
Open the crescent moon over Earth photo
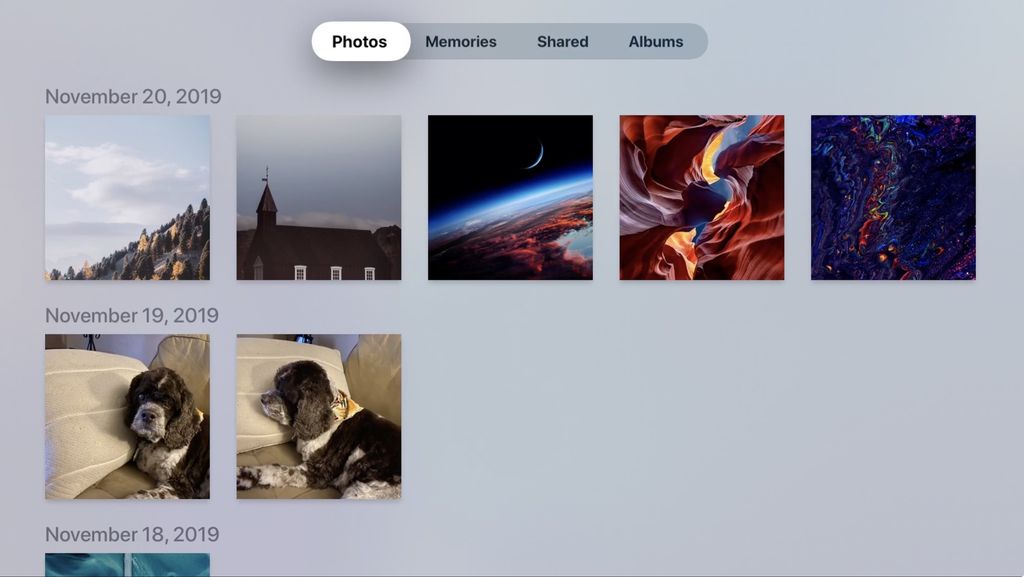click(x=510, y=198)
